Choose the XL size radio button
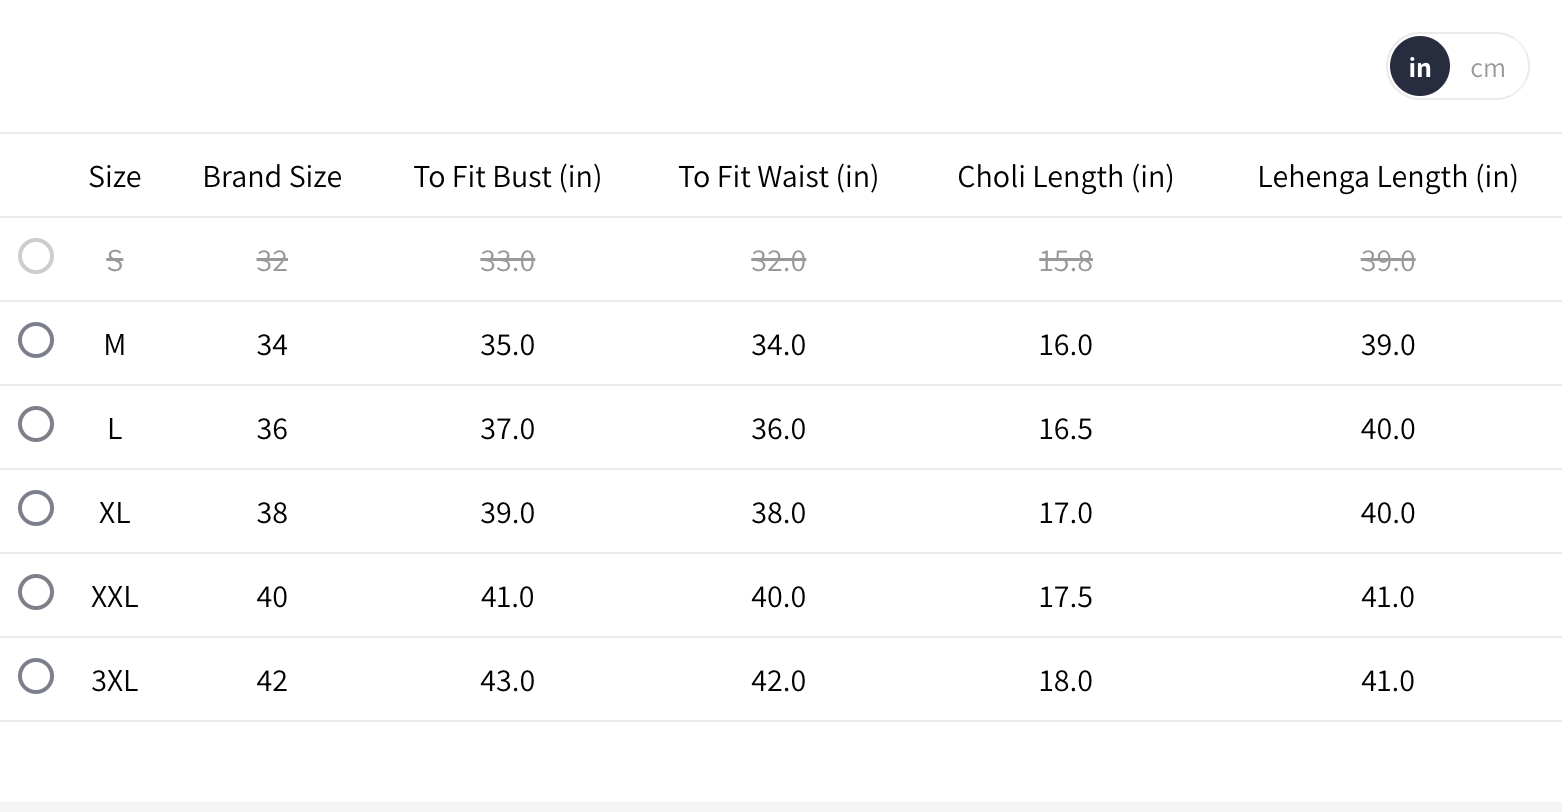Screen dimensions: 1562x812 [x=36, y=508]
